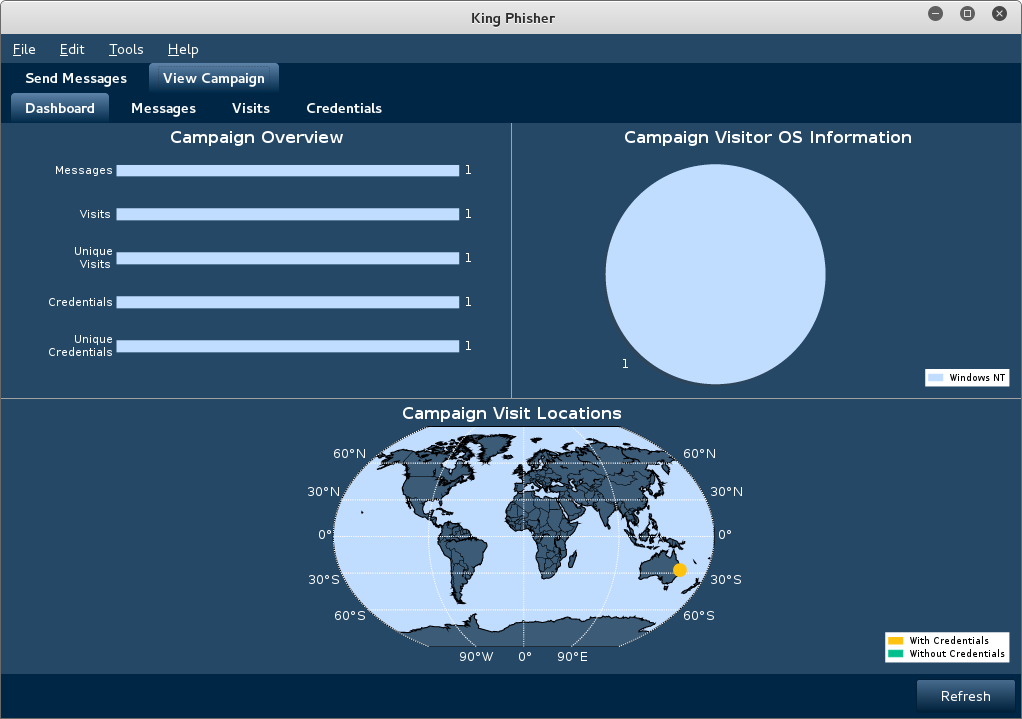Click the King Phisher window title
Screen dimensions: 1022x719
pyautogui.click(x=513, y=18)
